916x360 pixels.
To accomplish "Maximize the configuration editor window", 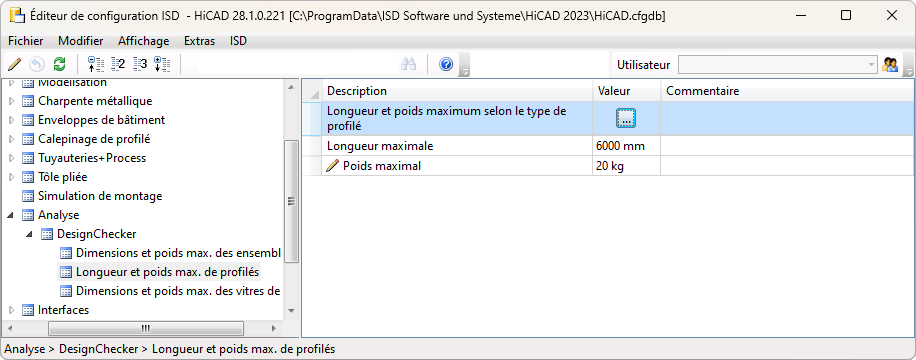I will [x=845, y=16].
